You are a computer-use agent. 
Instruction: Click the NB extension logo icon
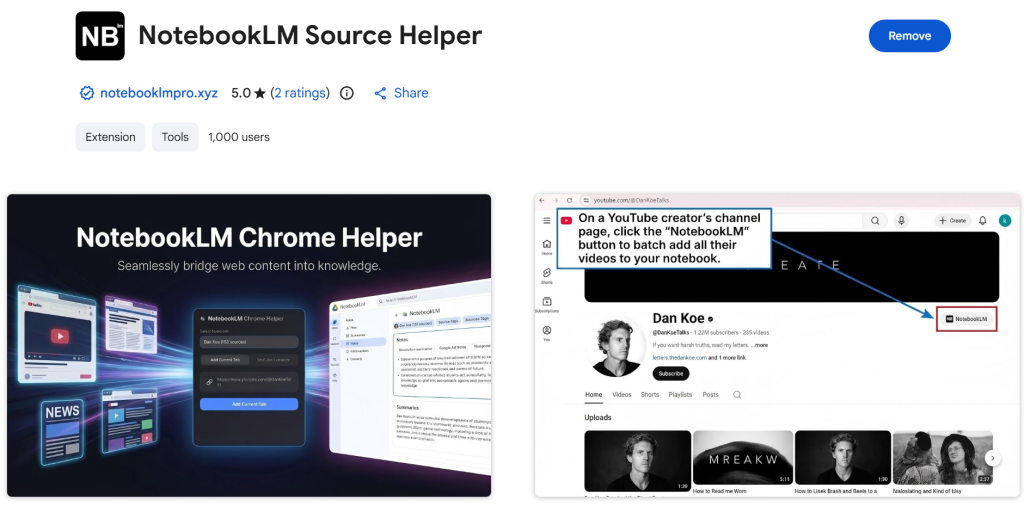[100, 36]
